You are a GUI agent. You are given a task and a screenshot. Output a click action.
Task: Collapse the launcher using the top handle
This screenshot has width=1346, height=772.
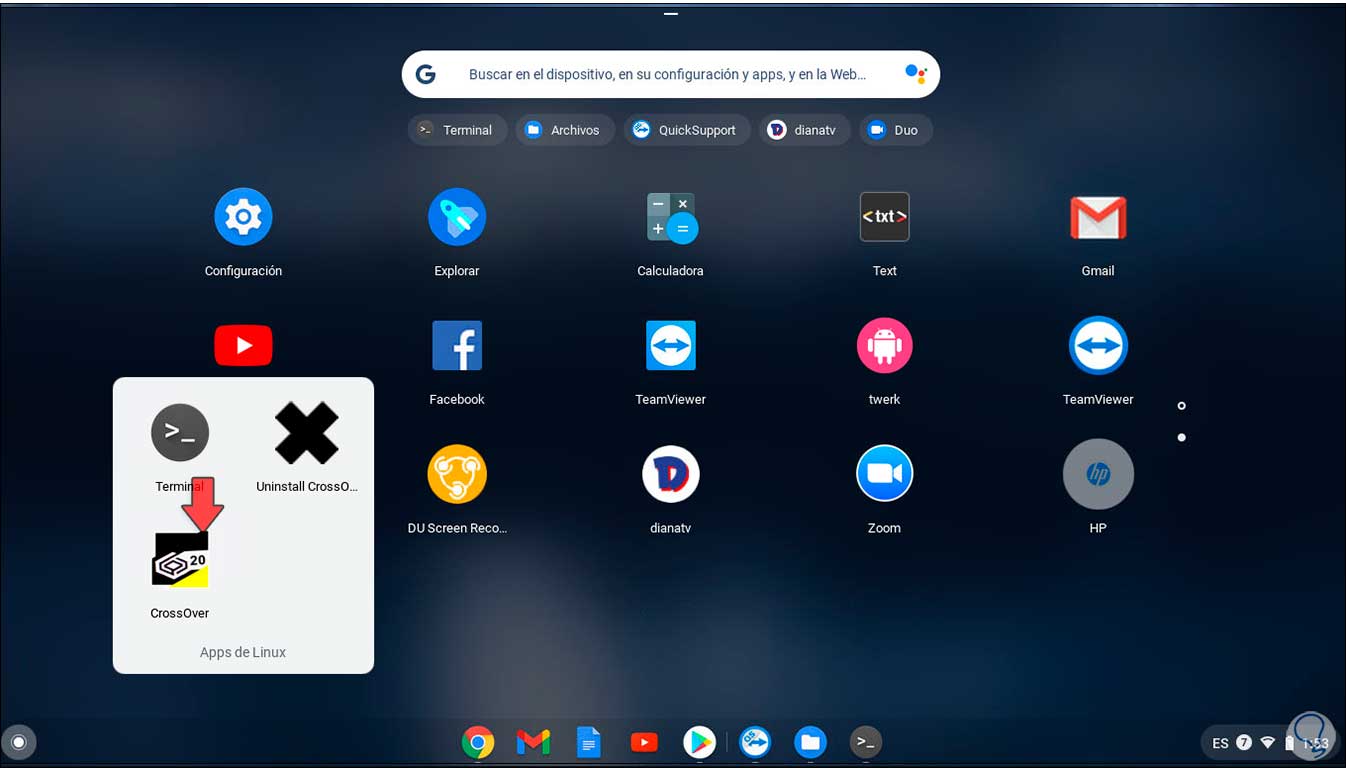[671, 14]
